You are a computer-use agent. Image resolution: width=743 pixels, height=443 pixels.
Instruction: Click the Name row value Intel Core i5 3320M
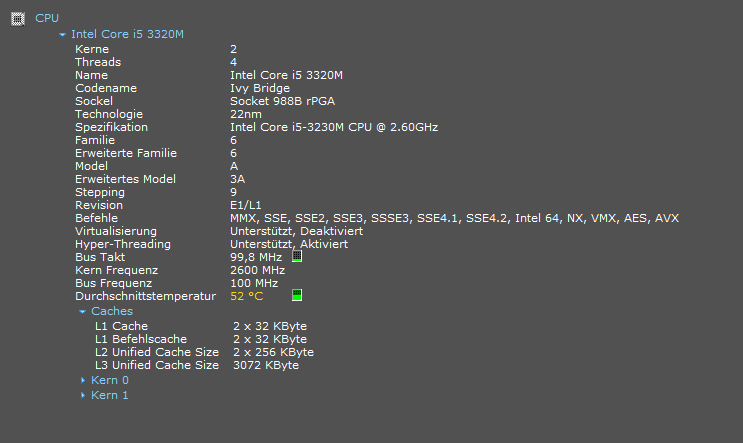pyautogui.click(x=286, y=75)
